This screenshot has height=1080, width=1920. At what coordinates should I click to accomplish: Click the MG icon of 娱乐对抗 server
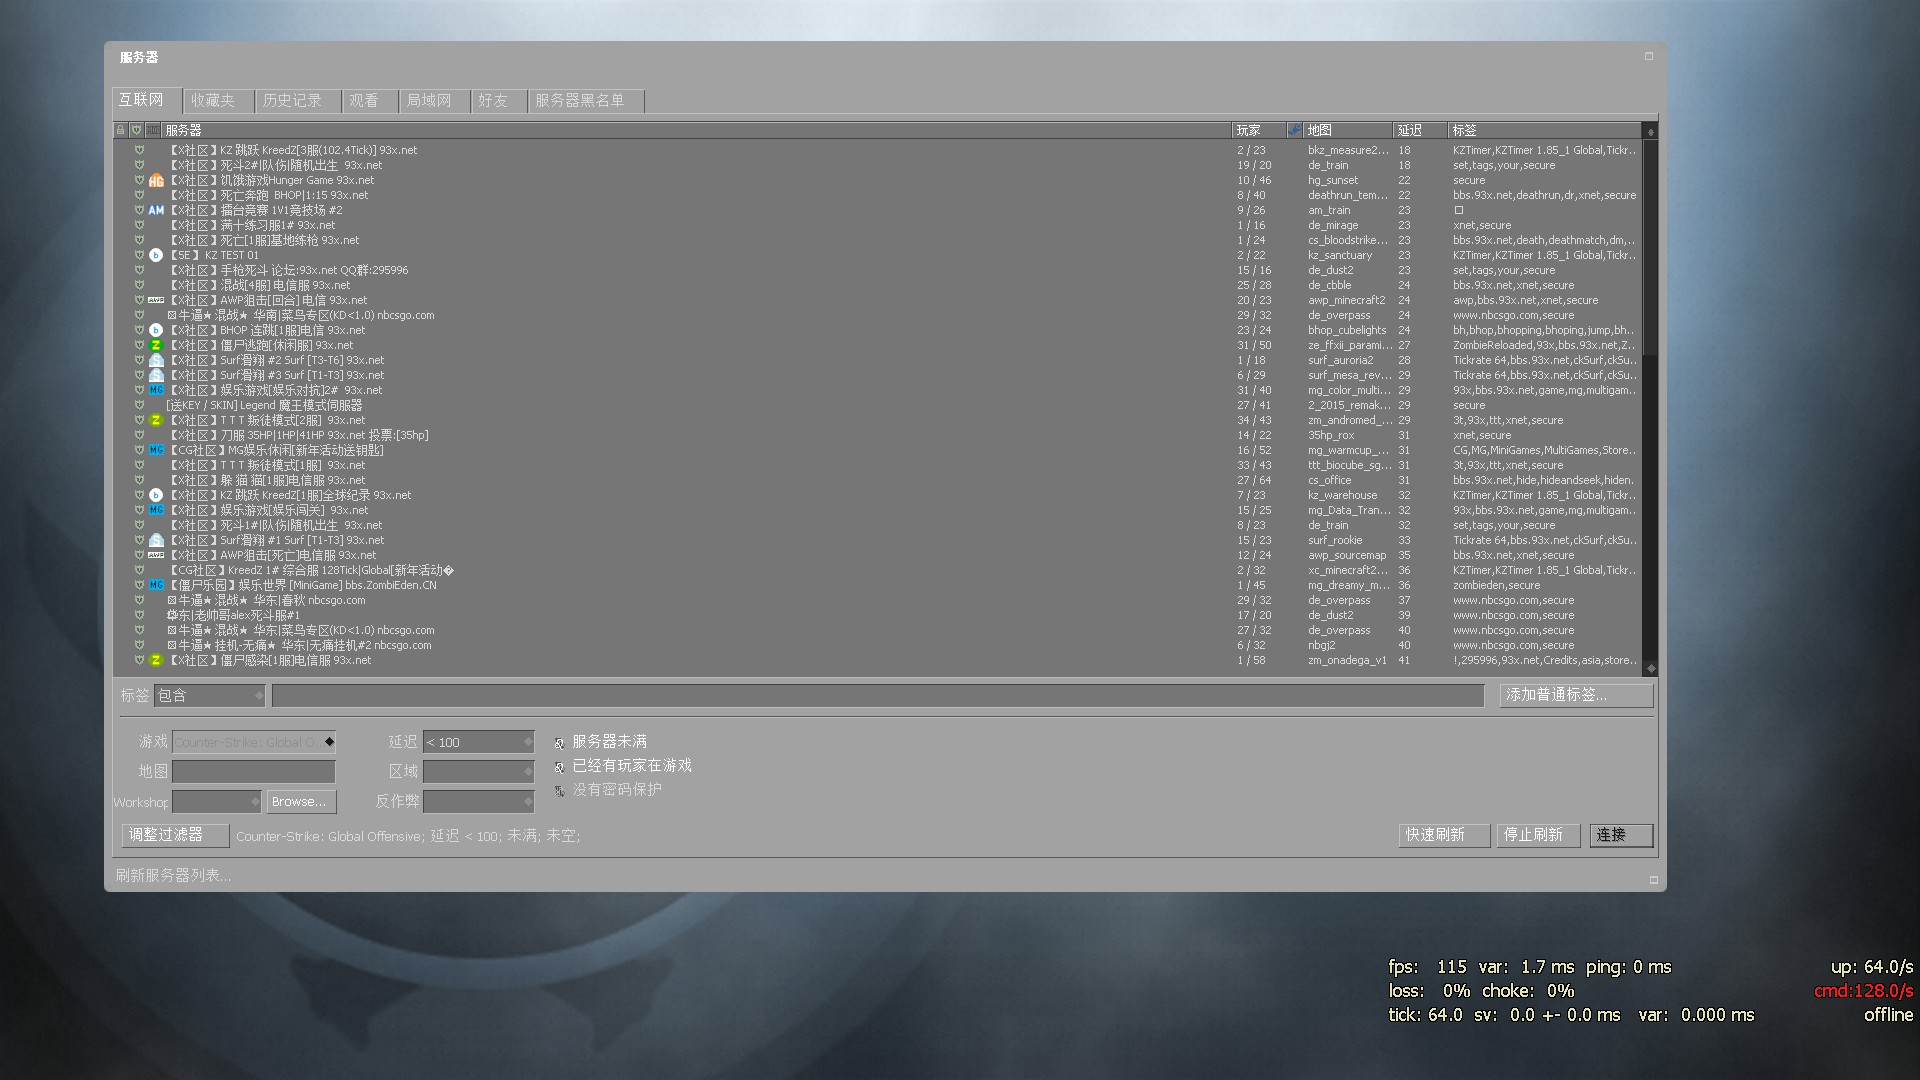point(156,391)
